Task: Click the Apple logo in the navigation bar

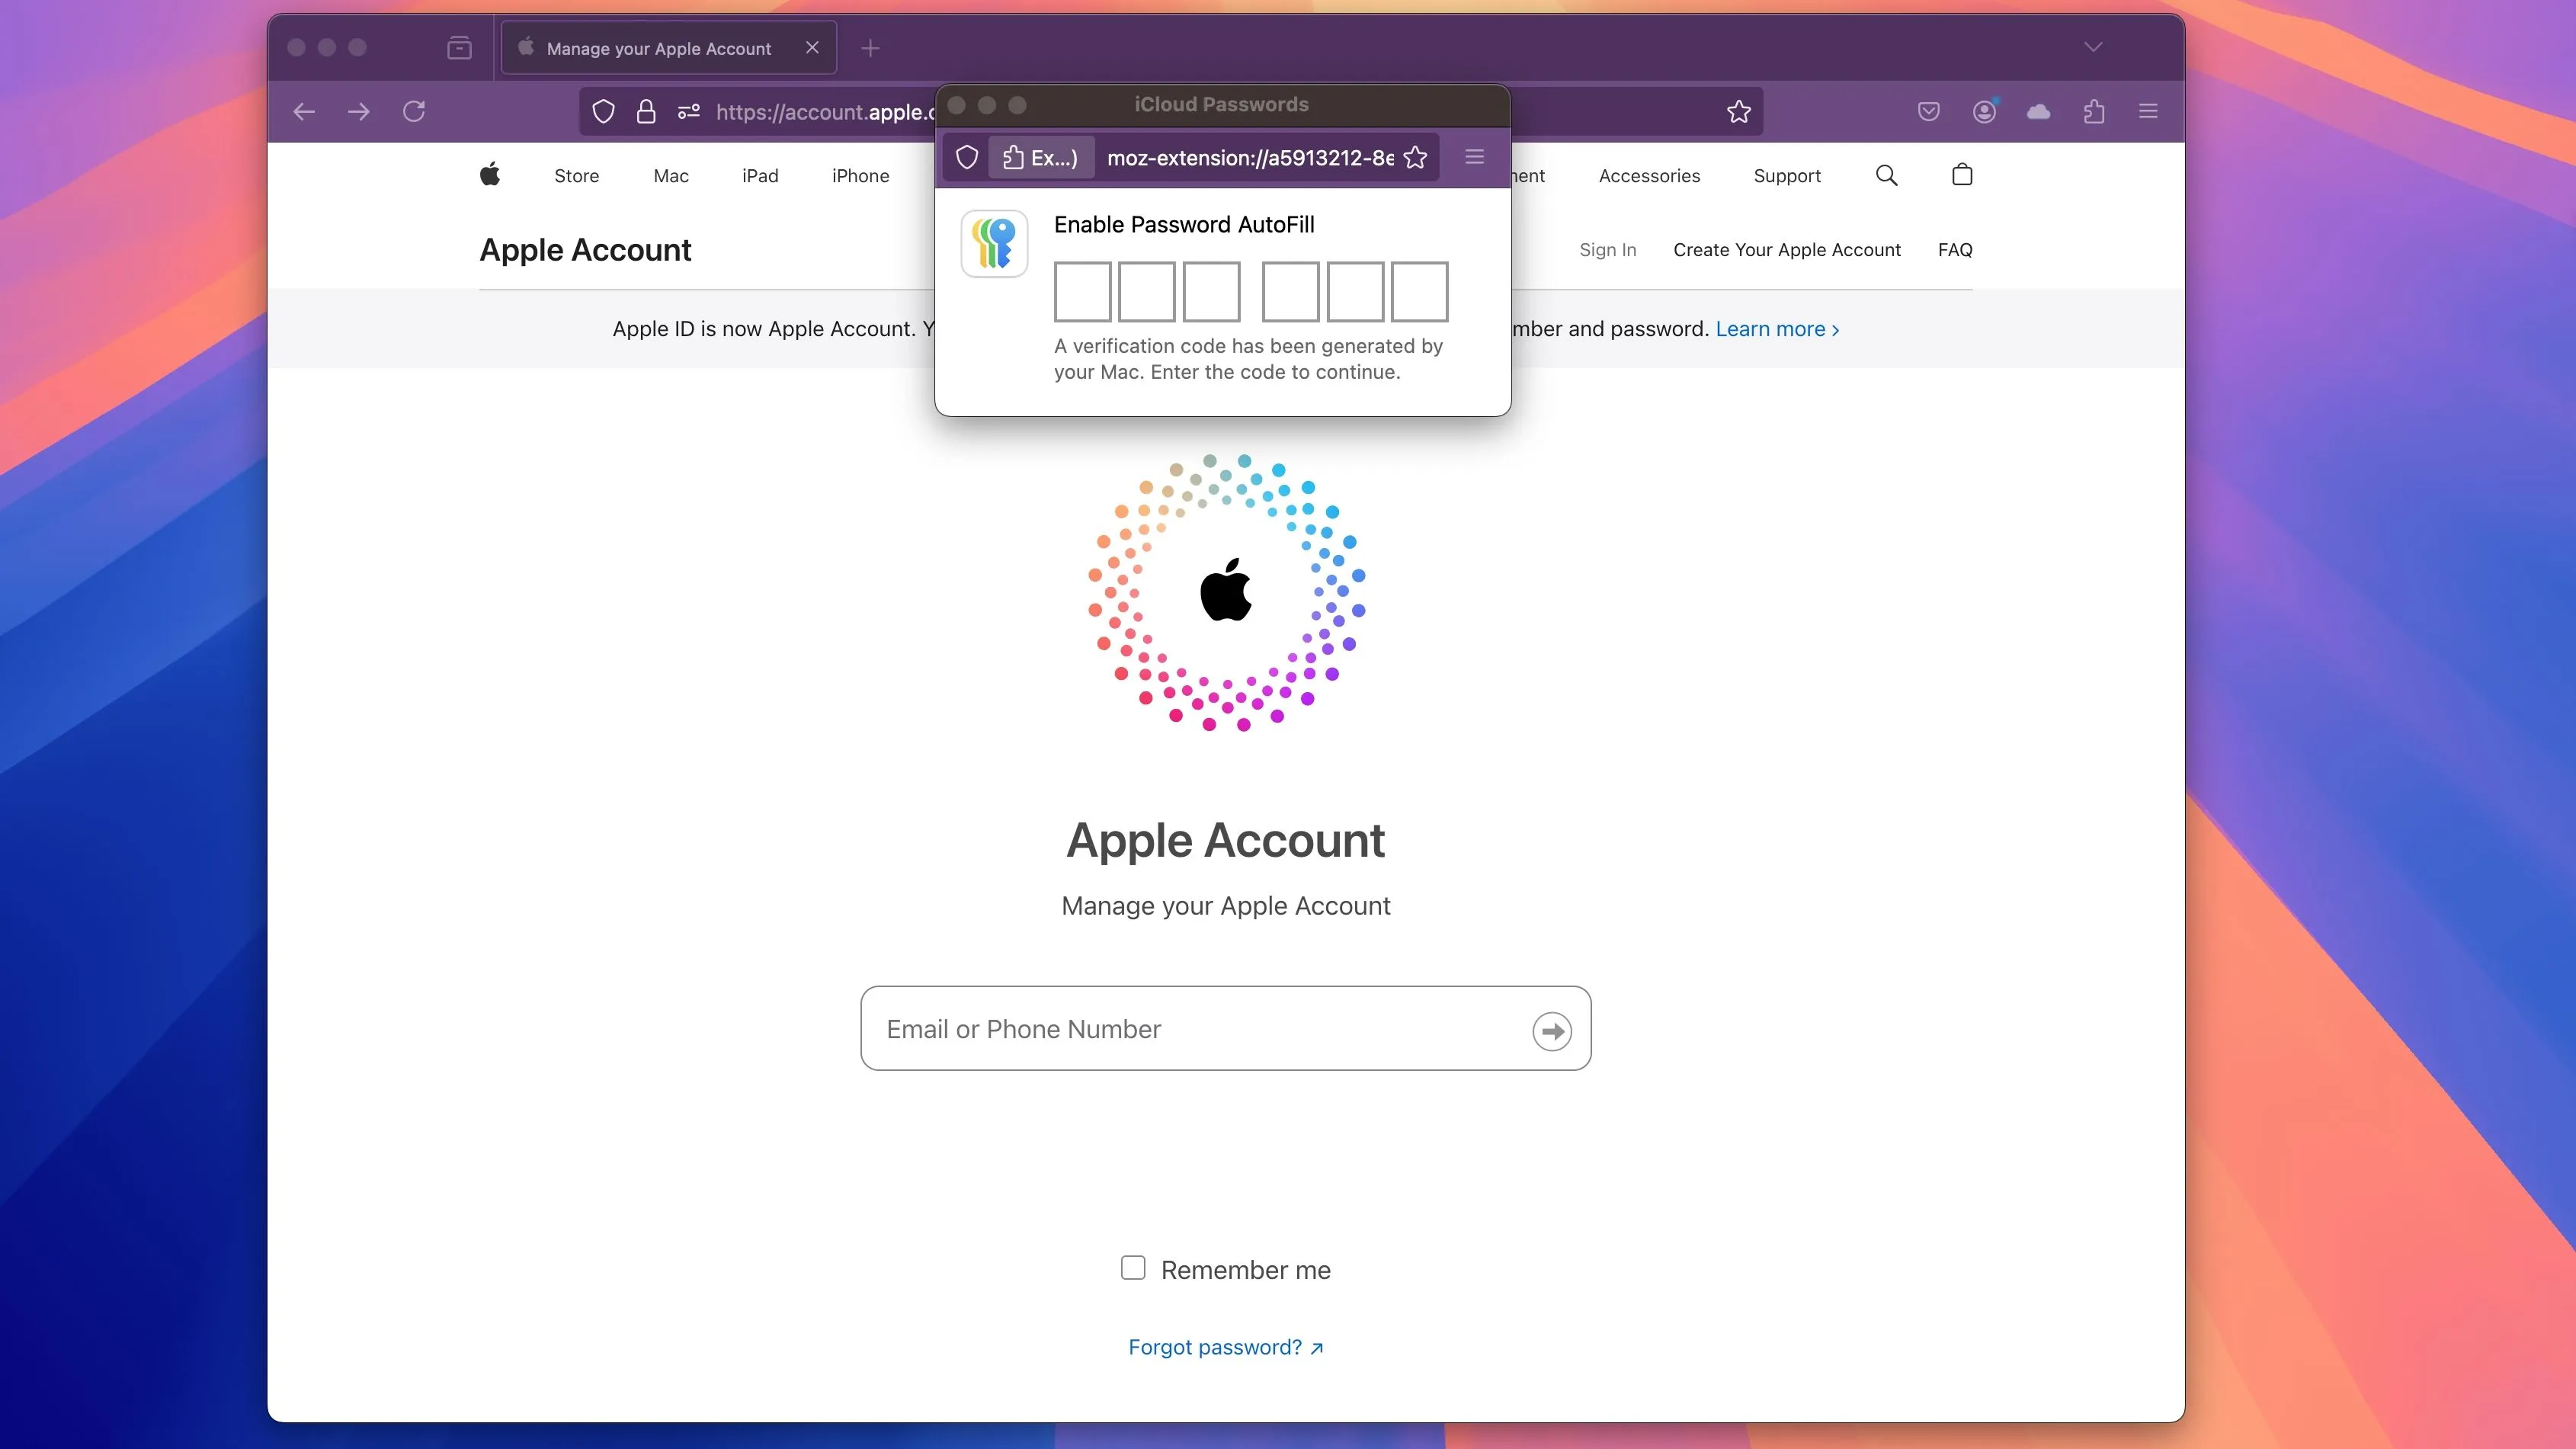Action: pyautogui.click(x=491, y=175)
